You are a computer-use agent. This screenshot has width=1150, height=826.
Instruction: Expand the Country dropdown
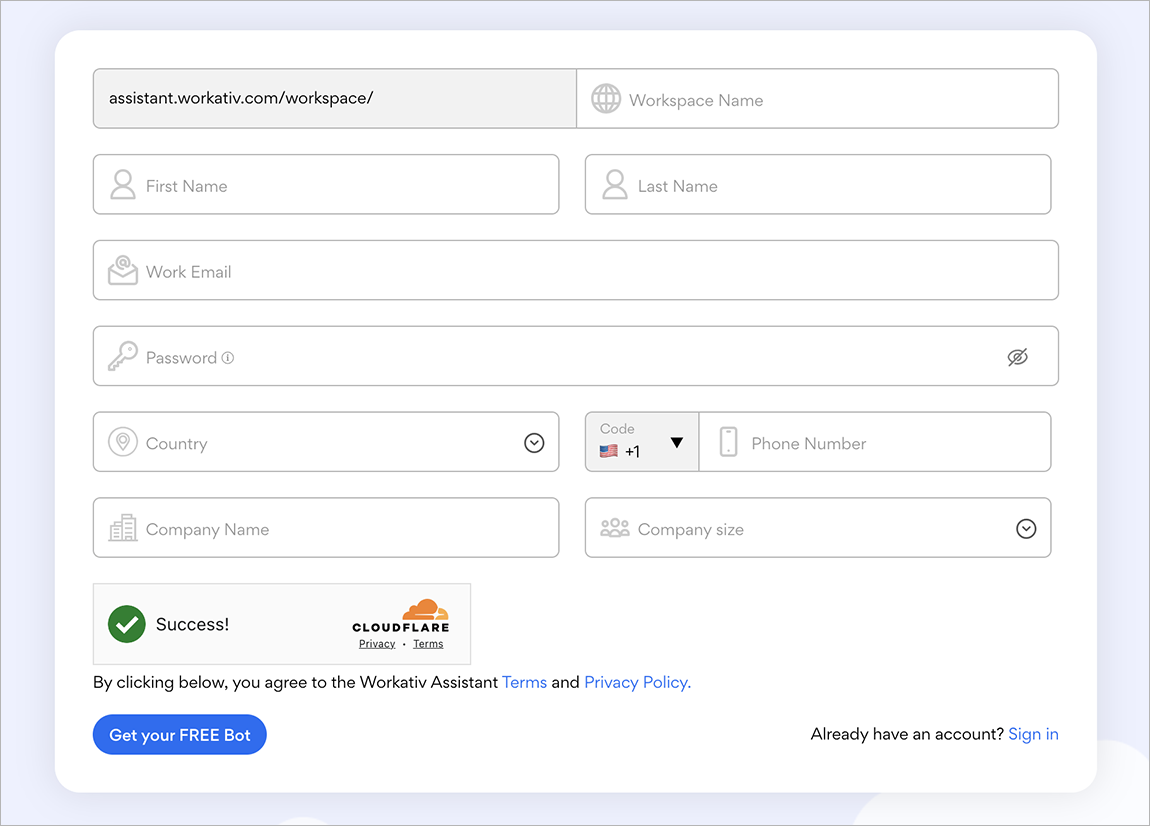coord(534,443)
